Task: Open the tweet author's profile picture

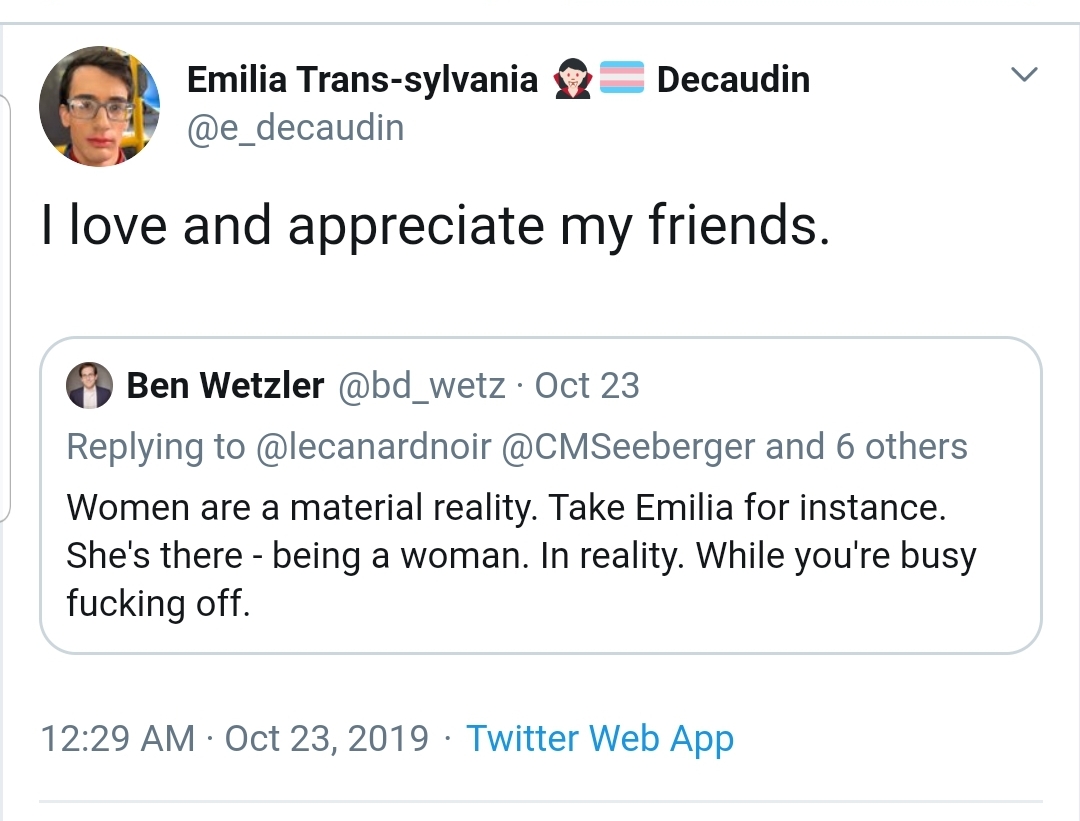Action: (99, 107)
